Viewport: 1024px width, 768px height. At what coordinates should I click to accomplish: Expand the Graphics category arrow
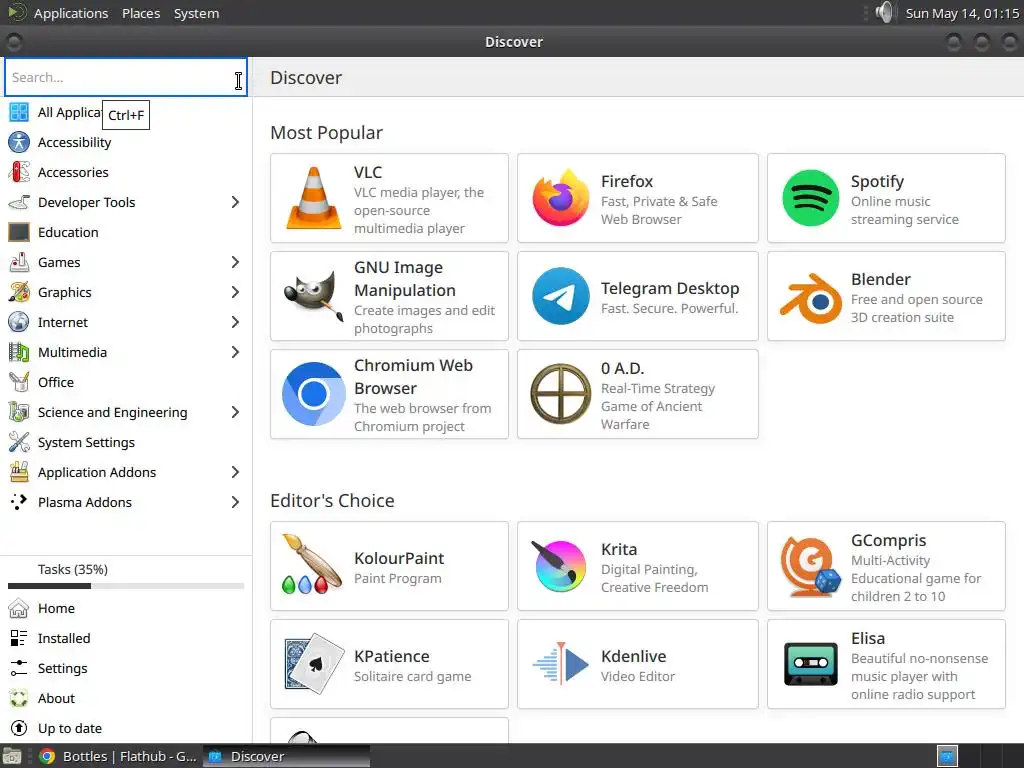(235, 293)
